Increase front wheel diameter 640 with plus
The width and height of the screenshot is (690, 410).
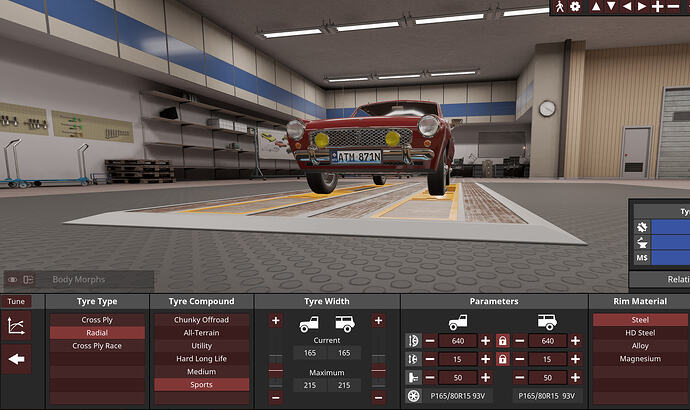[x=485, y=341]
